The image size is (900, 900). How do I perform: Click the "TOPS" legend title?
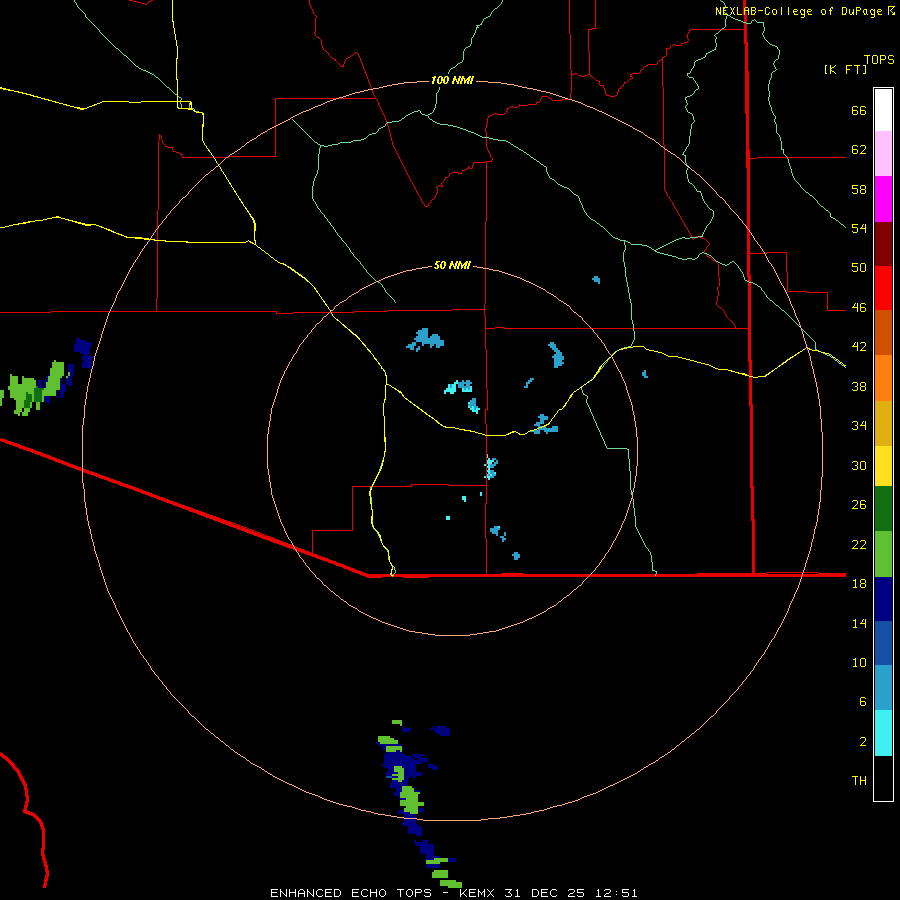coord(879,60)
